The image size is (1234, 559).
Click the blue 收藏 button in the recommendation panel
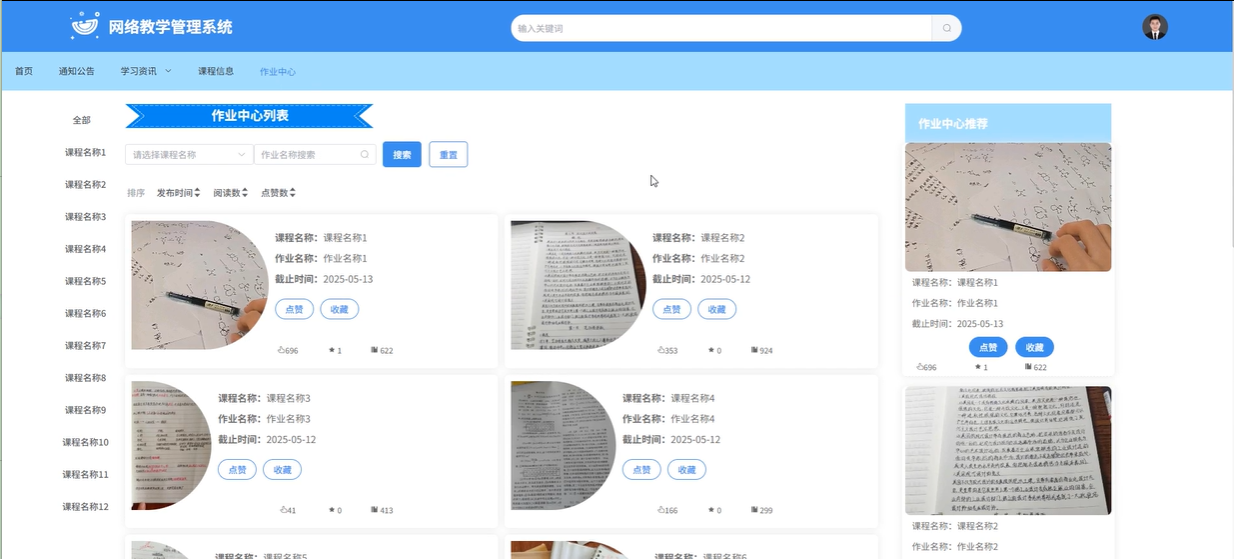(1034, 347)
